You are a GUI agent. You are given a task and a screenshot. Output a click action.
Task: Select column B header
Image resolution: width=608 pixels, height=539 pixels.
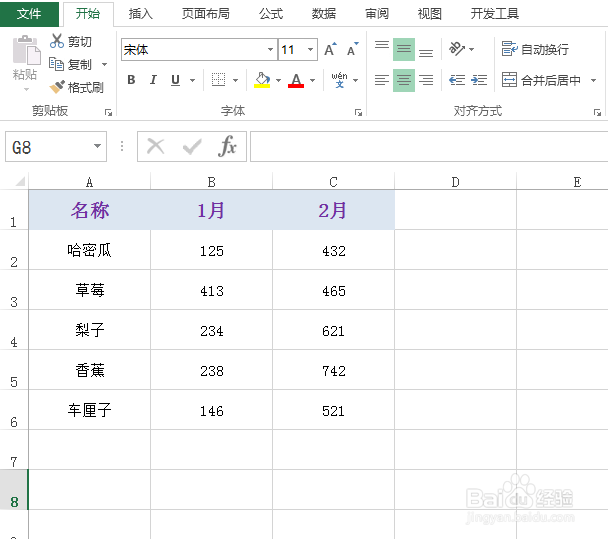coord(211,181)
